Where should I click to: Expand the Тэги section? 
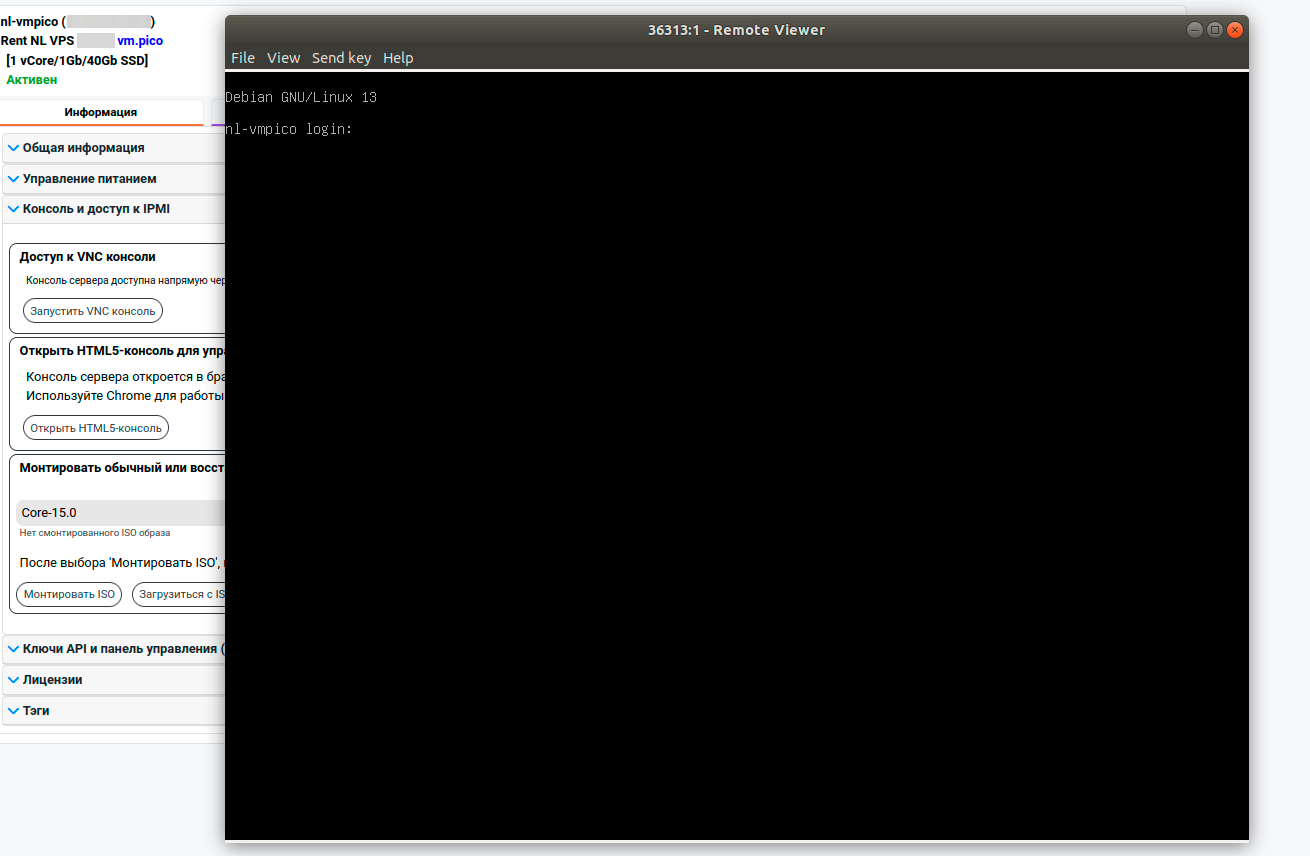(36, 711)
